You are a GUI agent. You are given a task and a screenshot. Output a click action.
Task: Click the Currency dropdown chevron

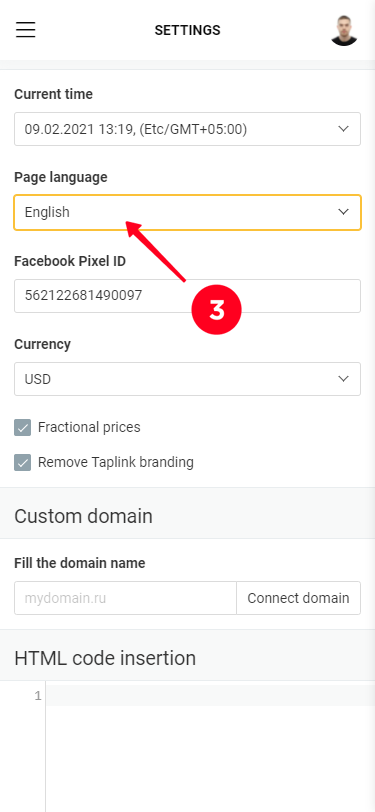pos(343,379)
